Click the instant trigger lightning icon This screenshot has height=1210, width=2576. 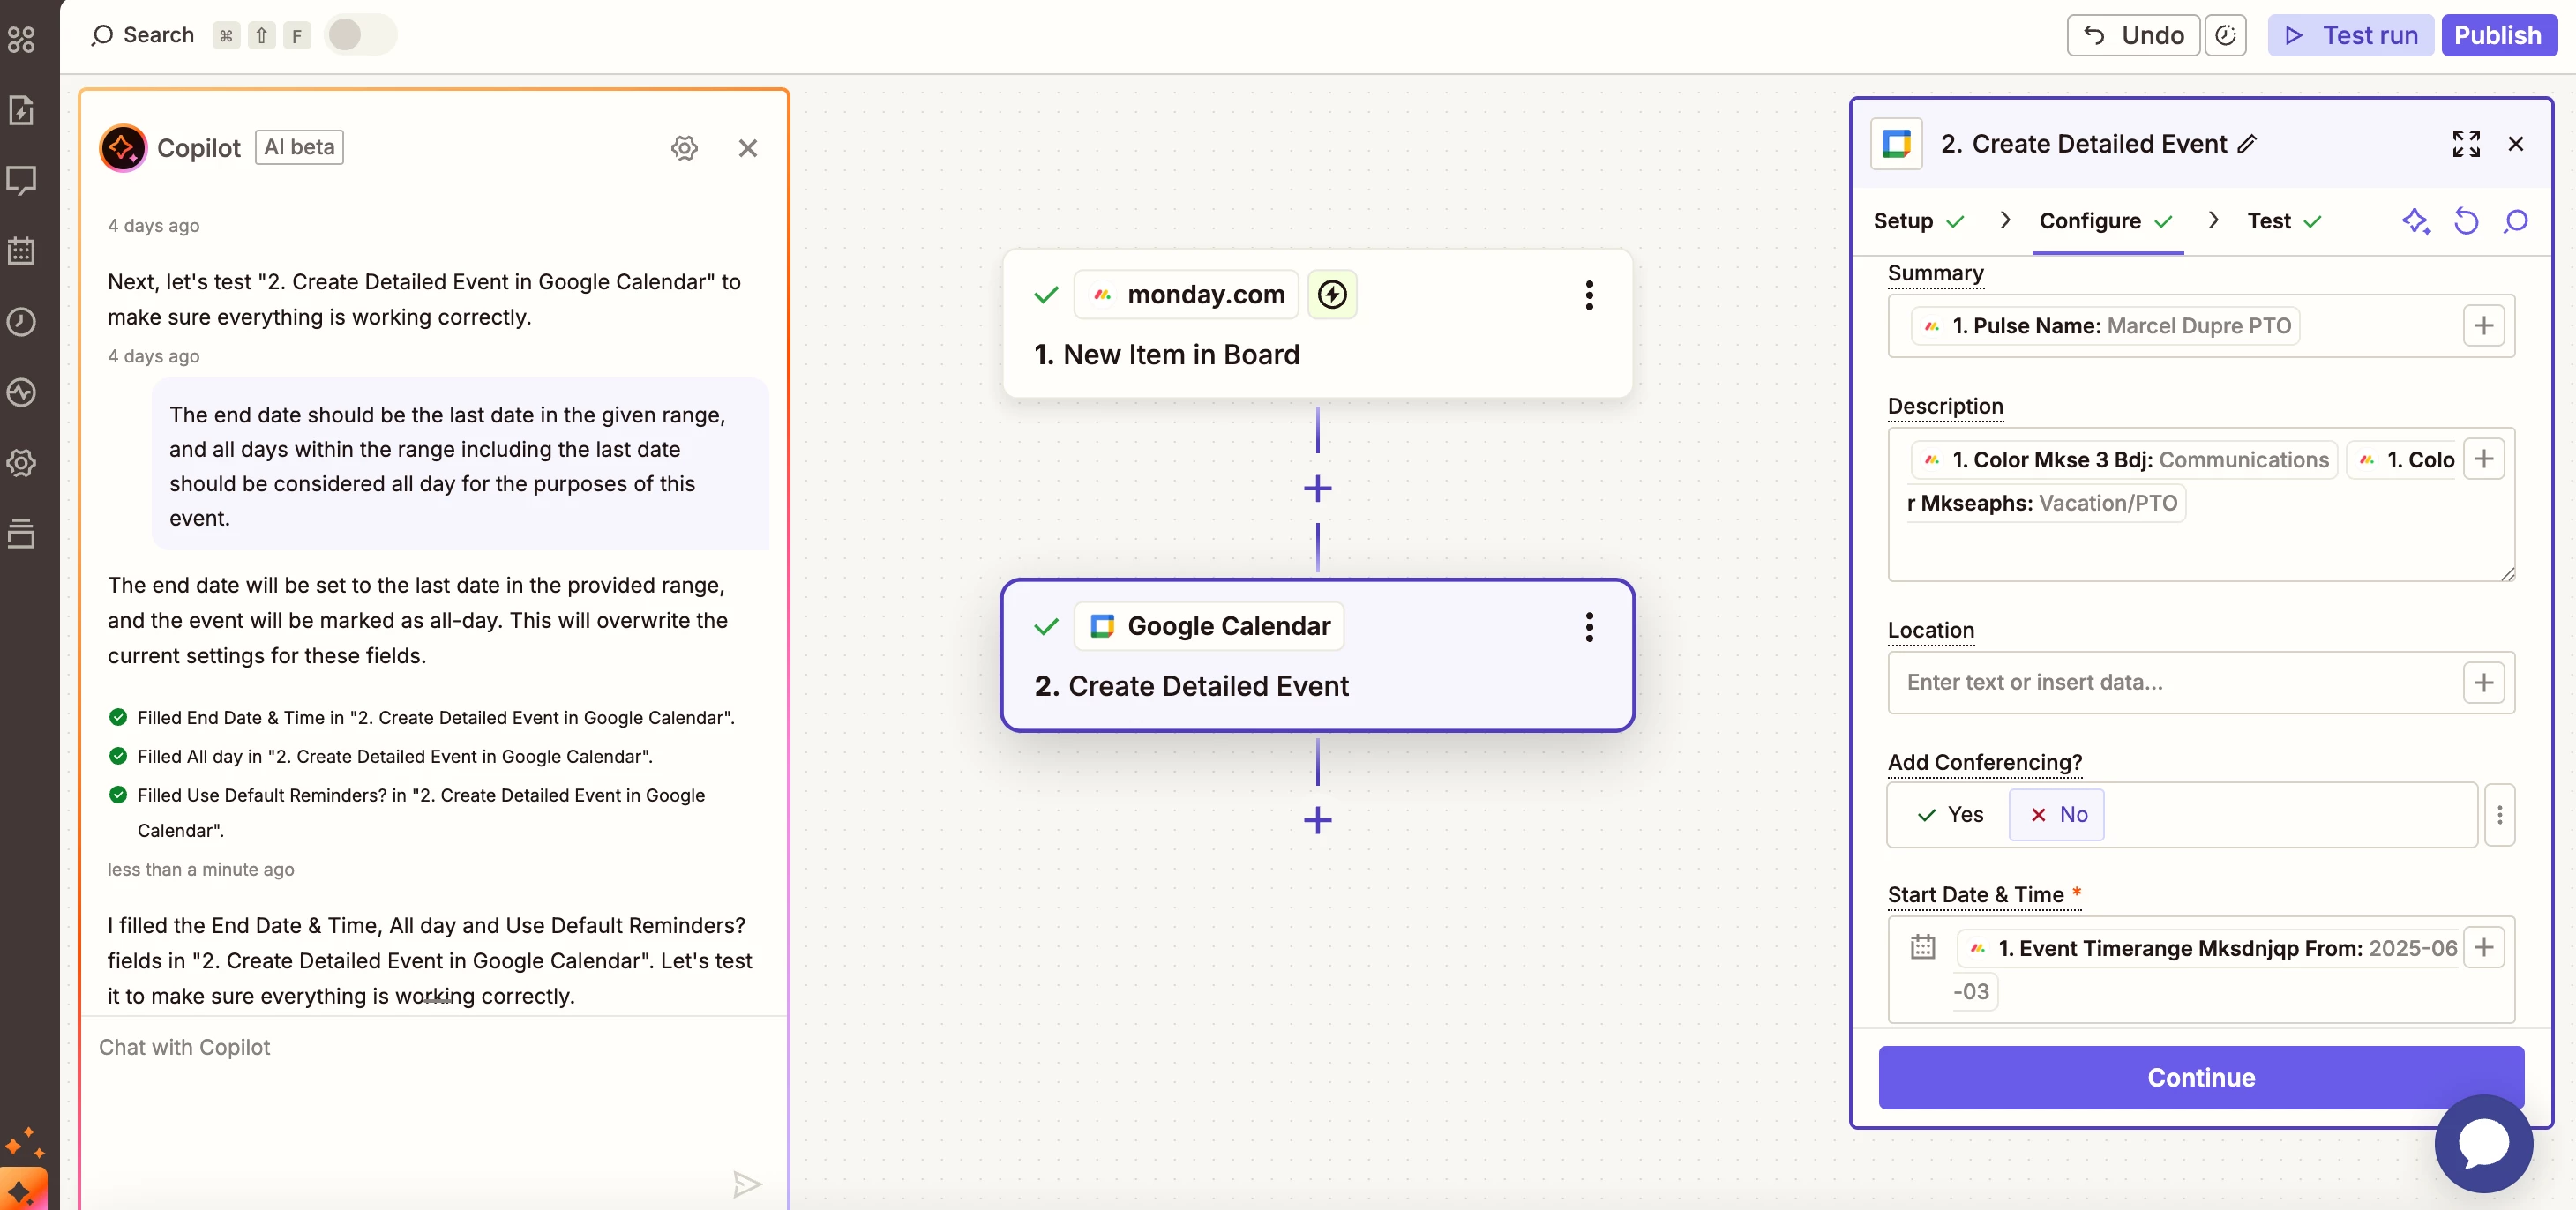[x=1332, y=294]
